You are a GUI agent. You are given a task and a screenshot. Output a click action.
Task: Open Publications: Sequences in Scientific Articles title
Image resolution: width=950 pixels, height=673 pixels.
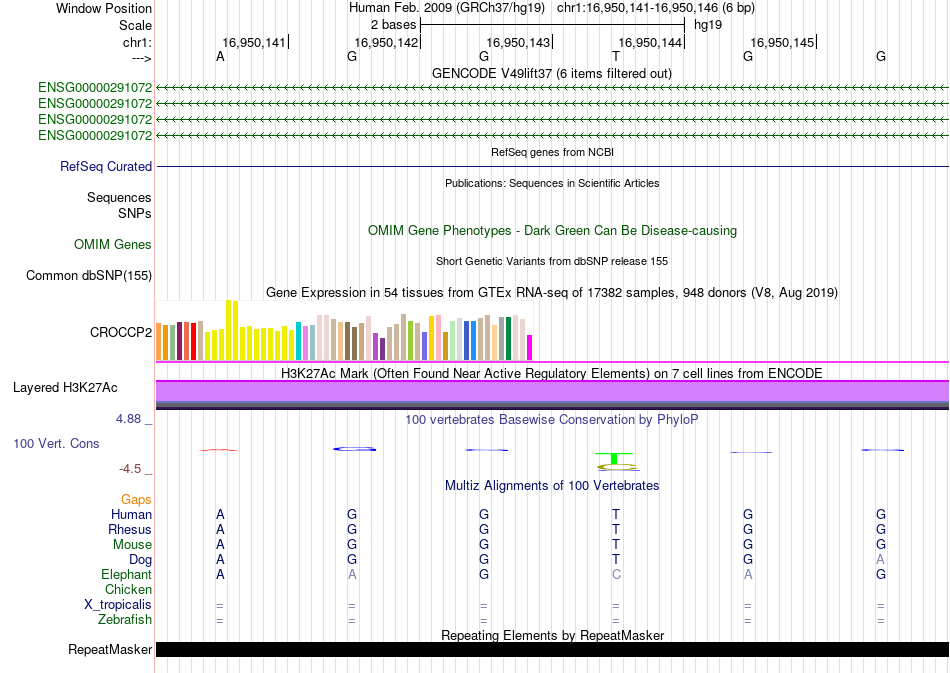(x=552, y=183)
